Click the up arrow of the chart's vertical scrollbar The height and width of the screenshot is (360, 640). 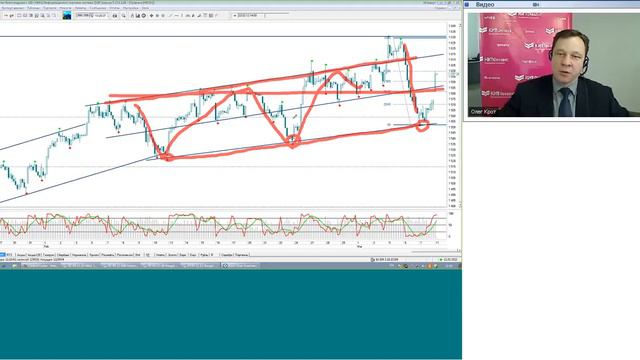(460, 25)
